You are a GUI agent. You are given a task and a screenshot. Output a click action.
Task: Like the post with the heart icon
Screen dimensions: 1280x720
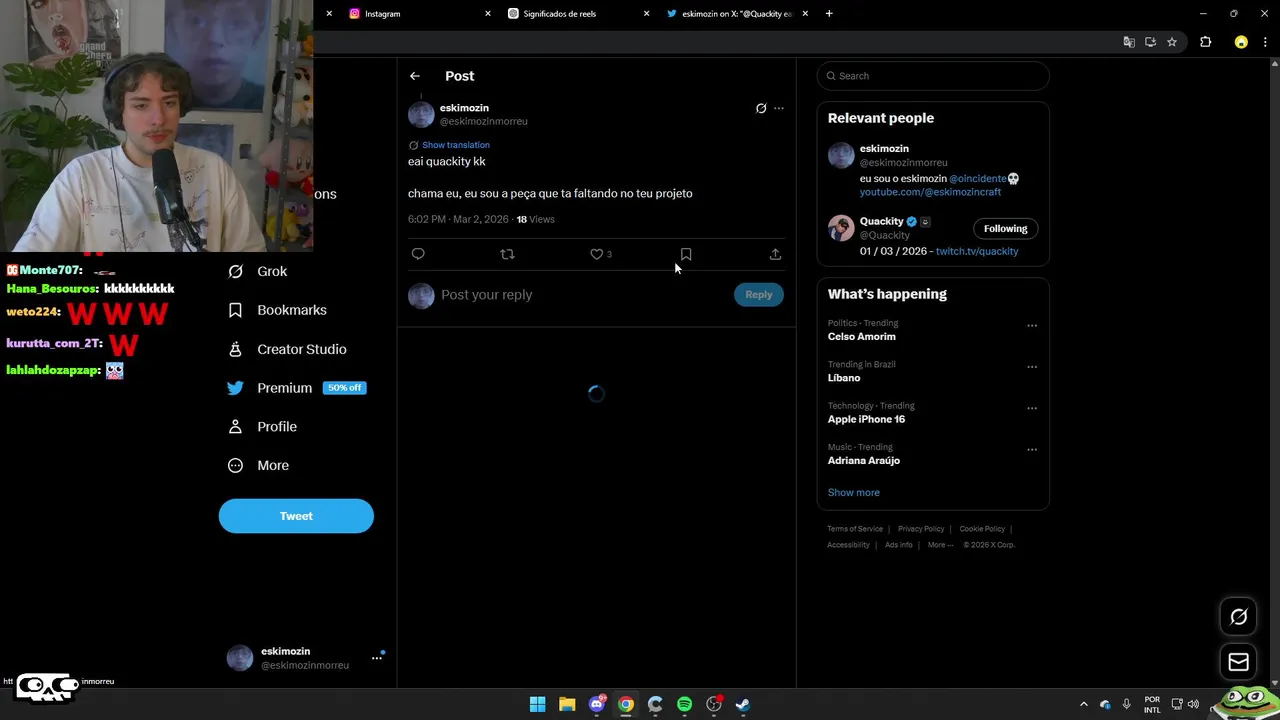coord(597,254)
